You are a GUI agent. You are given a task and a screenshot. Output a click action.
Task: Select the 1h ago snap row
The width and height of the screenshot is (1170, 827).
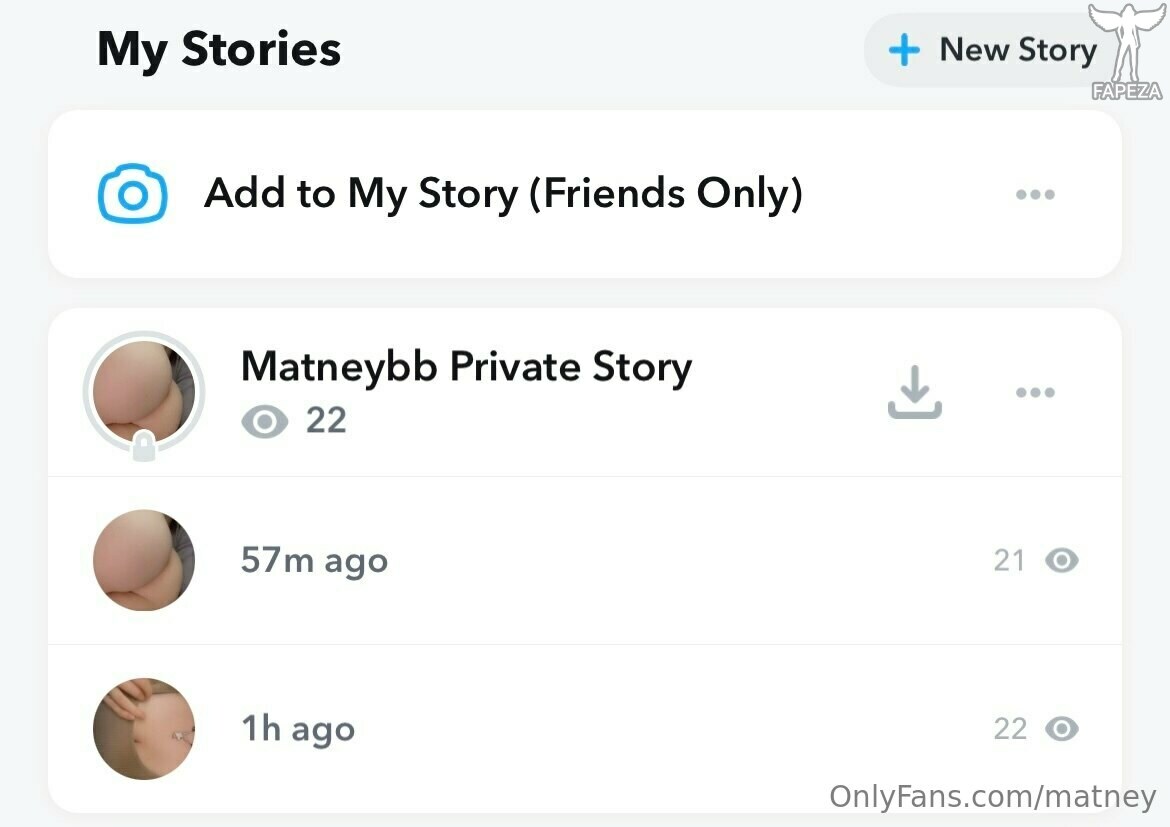coord(585,728)
